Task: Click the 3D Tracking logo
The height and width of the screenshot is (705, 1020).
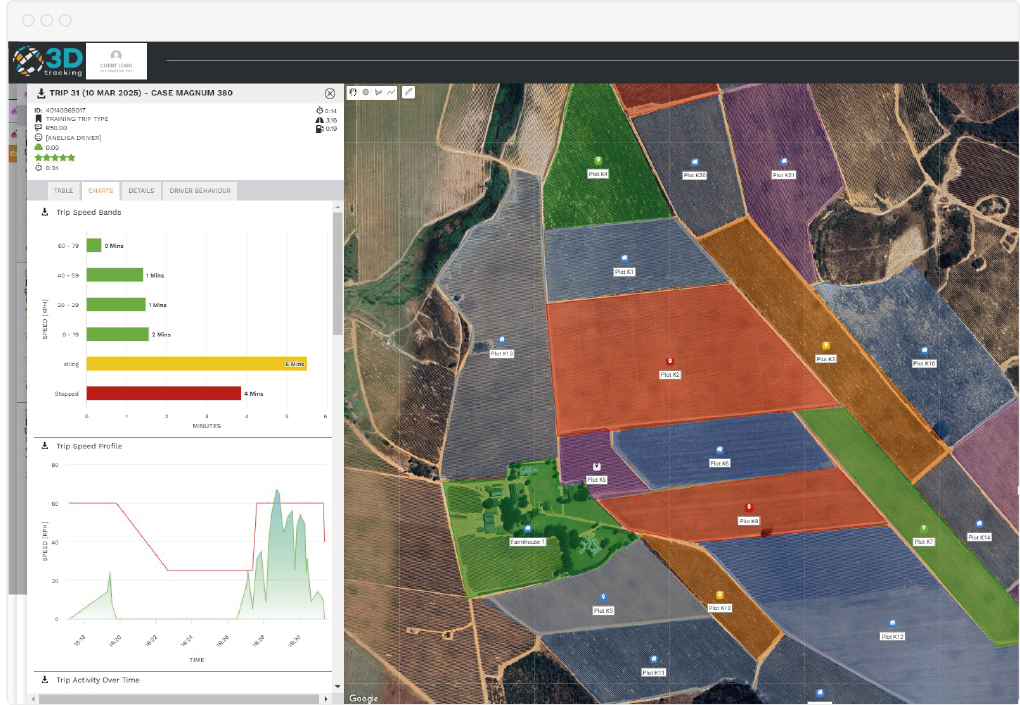Action: 47,62
